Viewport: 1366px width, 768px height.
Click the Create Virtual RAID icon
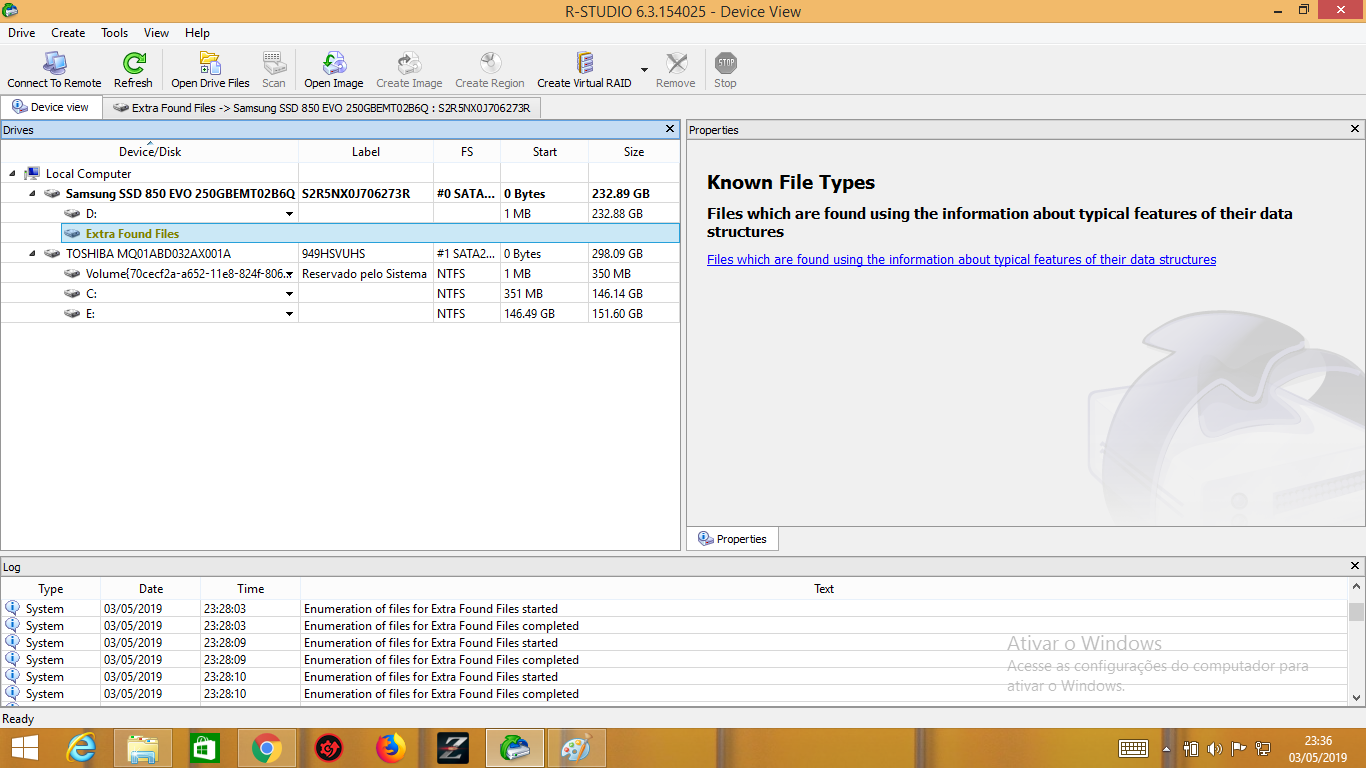pos(584,70)
